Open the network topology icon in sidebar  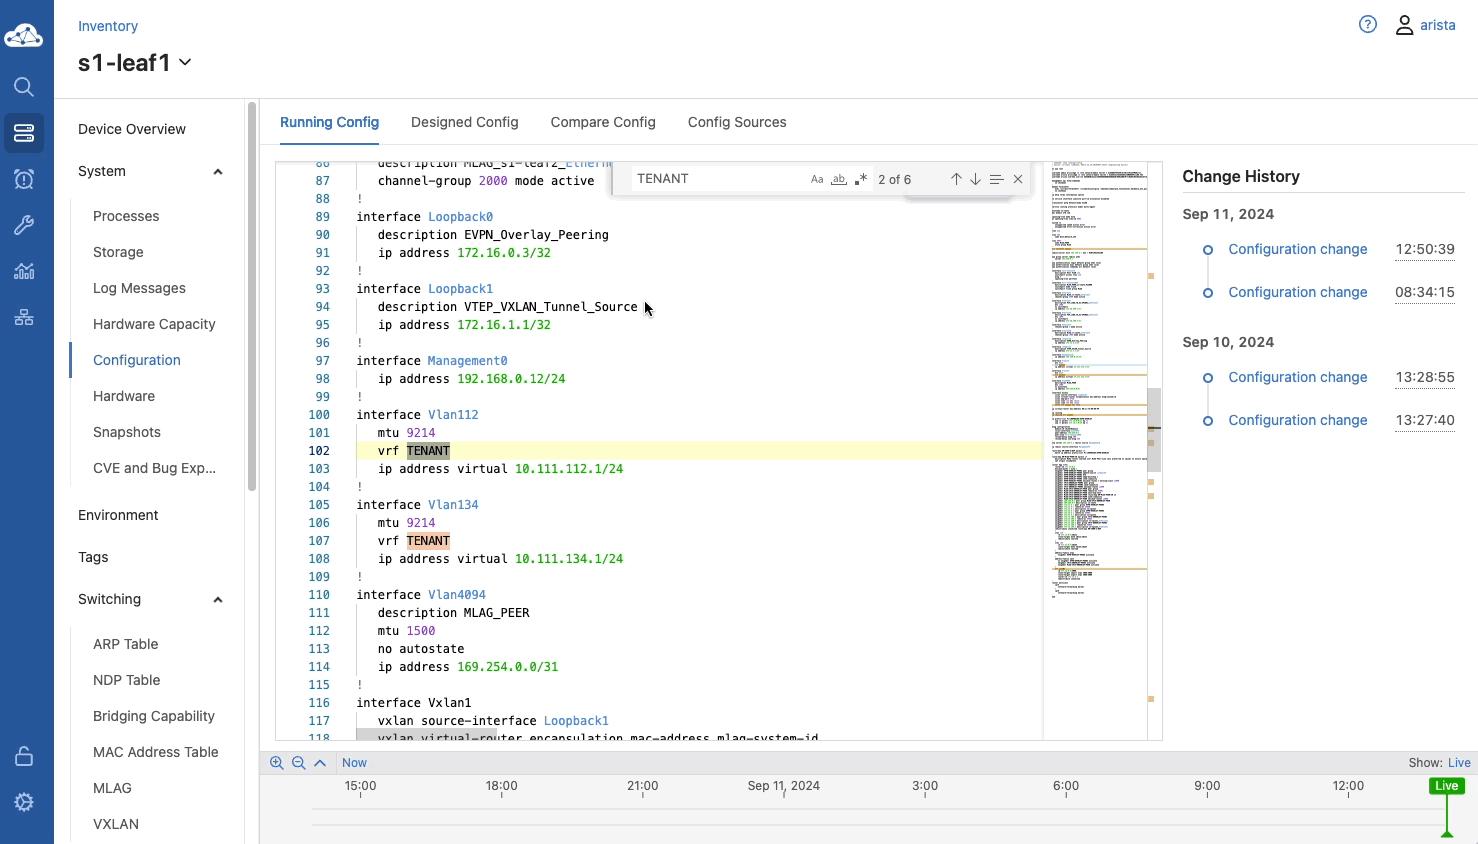click(24, 317)
